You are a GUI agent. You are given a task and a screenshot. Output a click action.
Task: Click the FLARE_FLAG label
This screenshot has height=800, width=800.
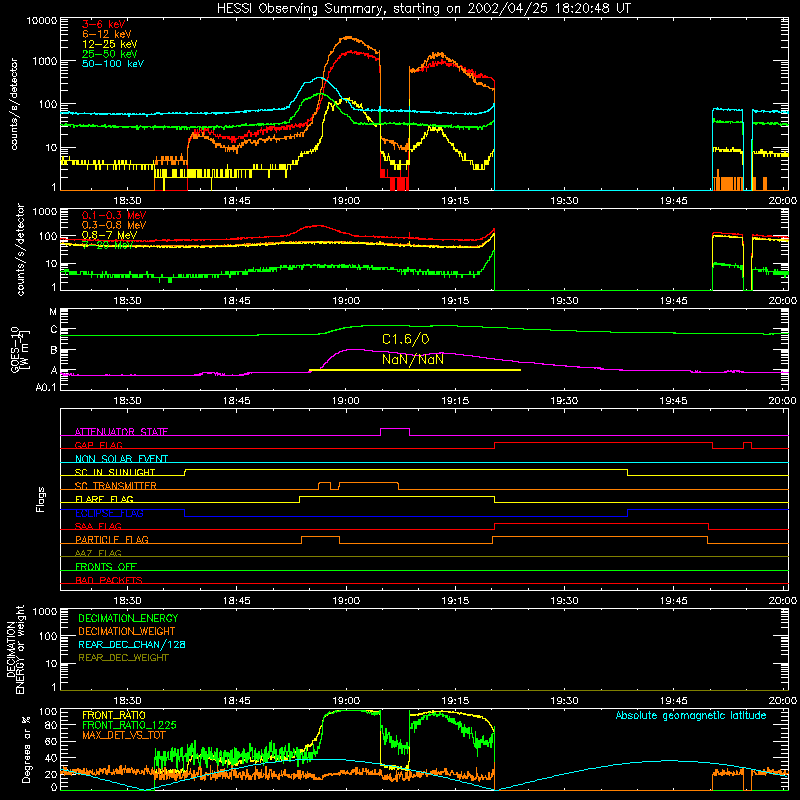point(104,499)
